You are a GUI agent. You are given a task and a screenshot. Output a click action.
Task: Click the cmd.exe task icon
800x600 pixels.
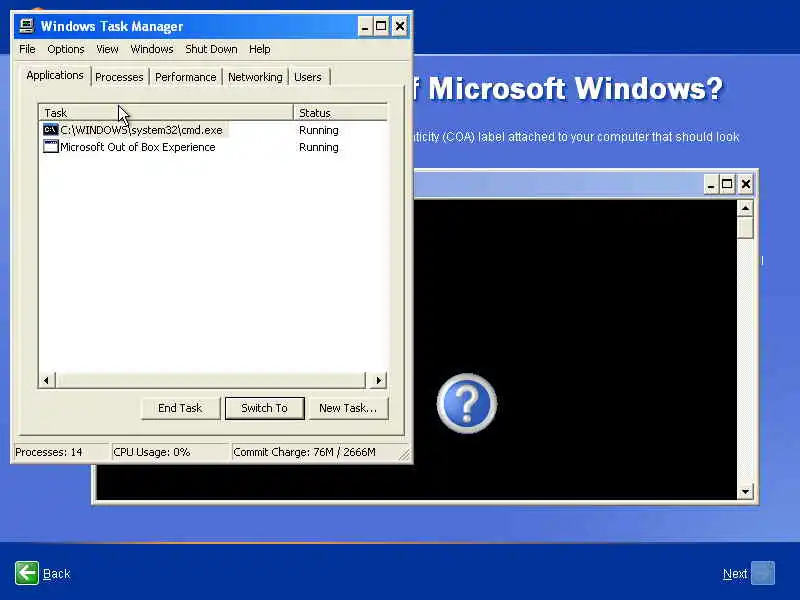[x=51, y=130]
